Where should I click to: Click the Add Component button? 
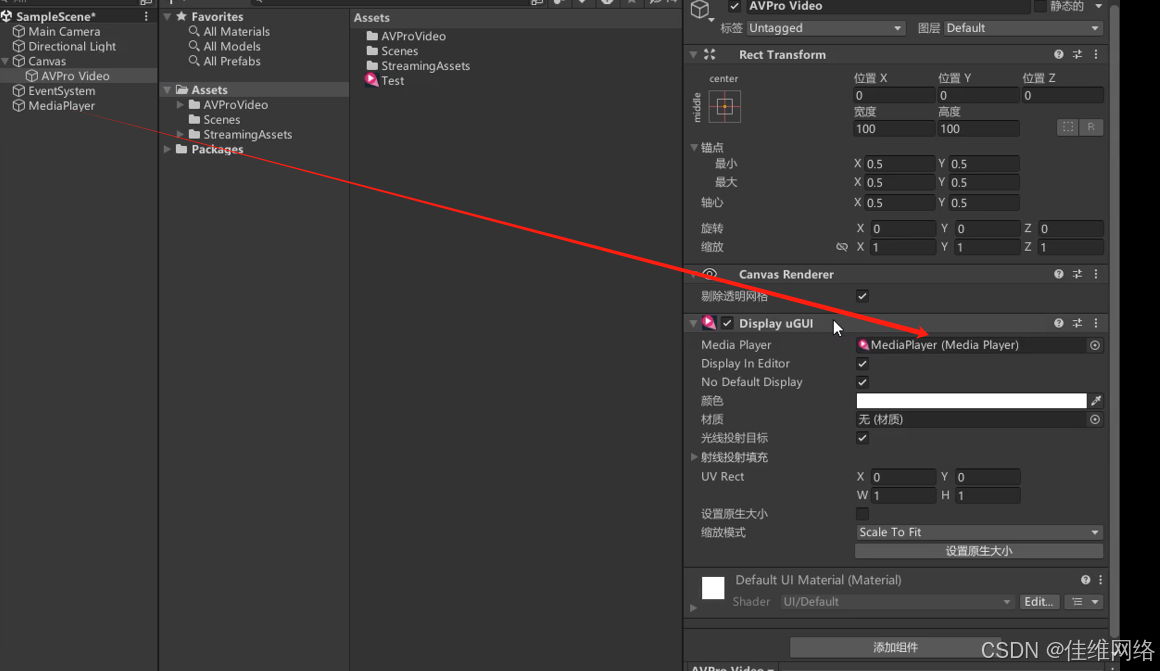coord(895,647)
